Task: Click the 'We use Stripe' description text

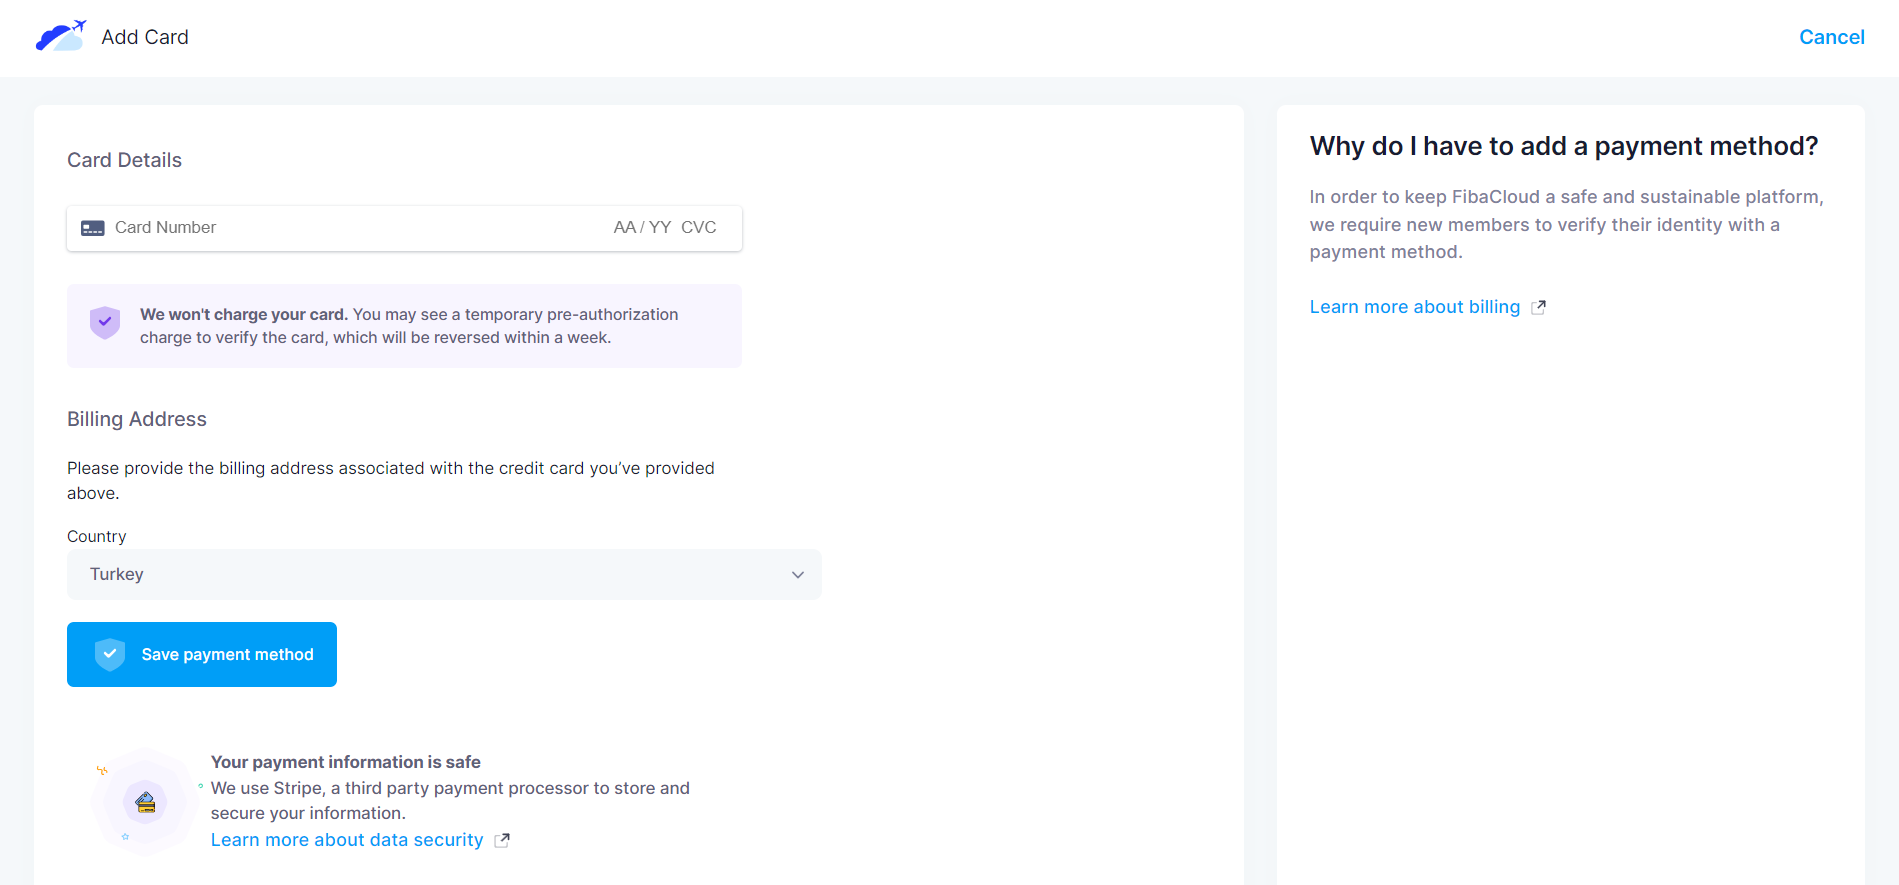Action: 450,800
